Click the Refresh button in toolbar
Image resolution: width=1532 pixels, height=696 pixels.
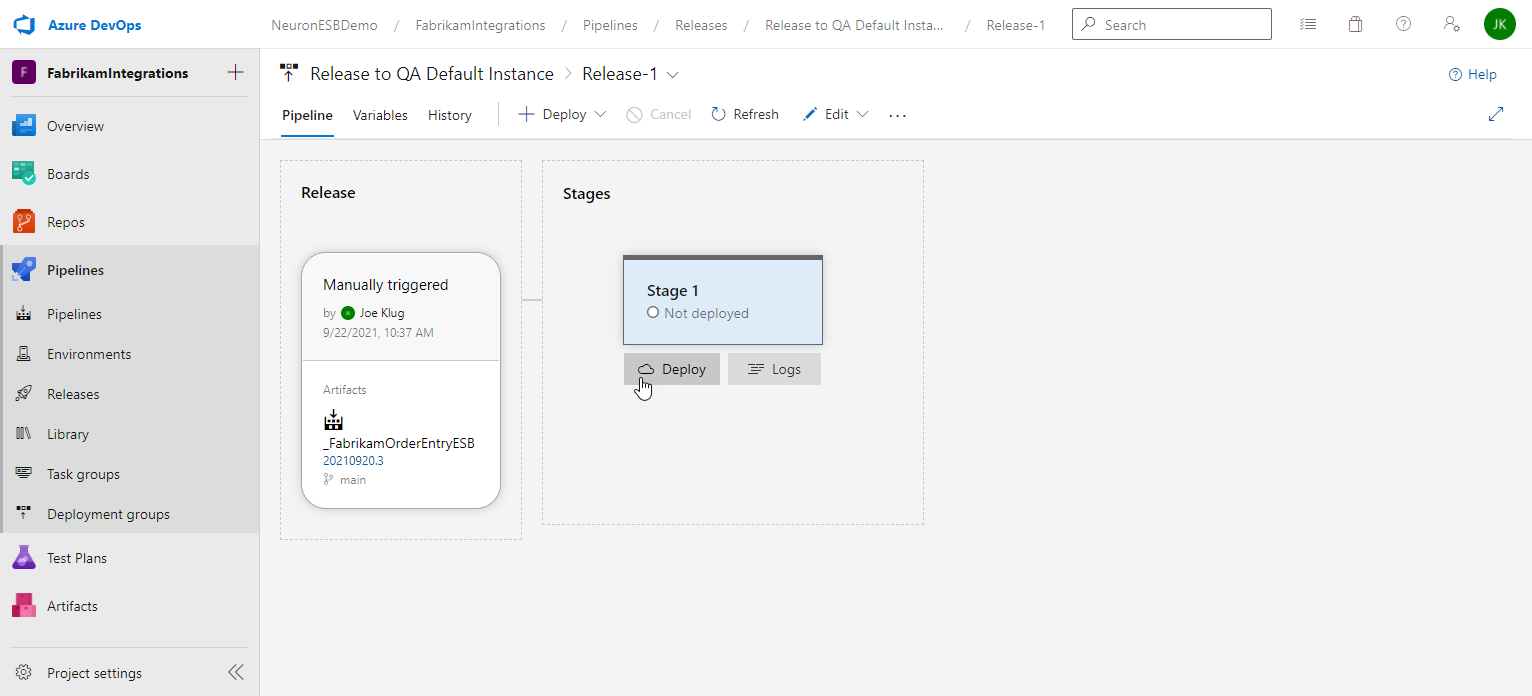[x=745, y=114]
